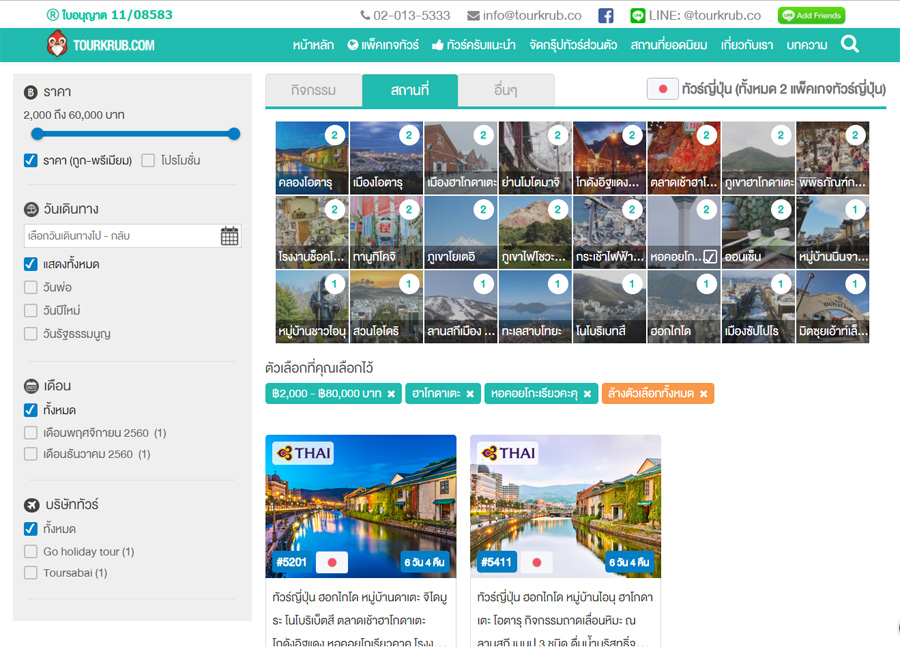The image size is (900, 647).
Task: Click the Tourkrub.com logo
Action: coord(101,44)
